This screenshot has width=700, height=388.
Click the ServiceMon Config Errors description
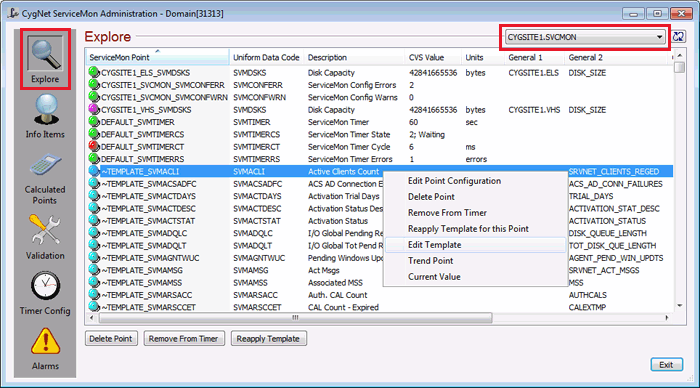352,85
